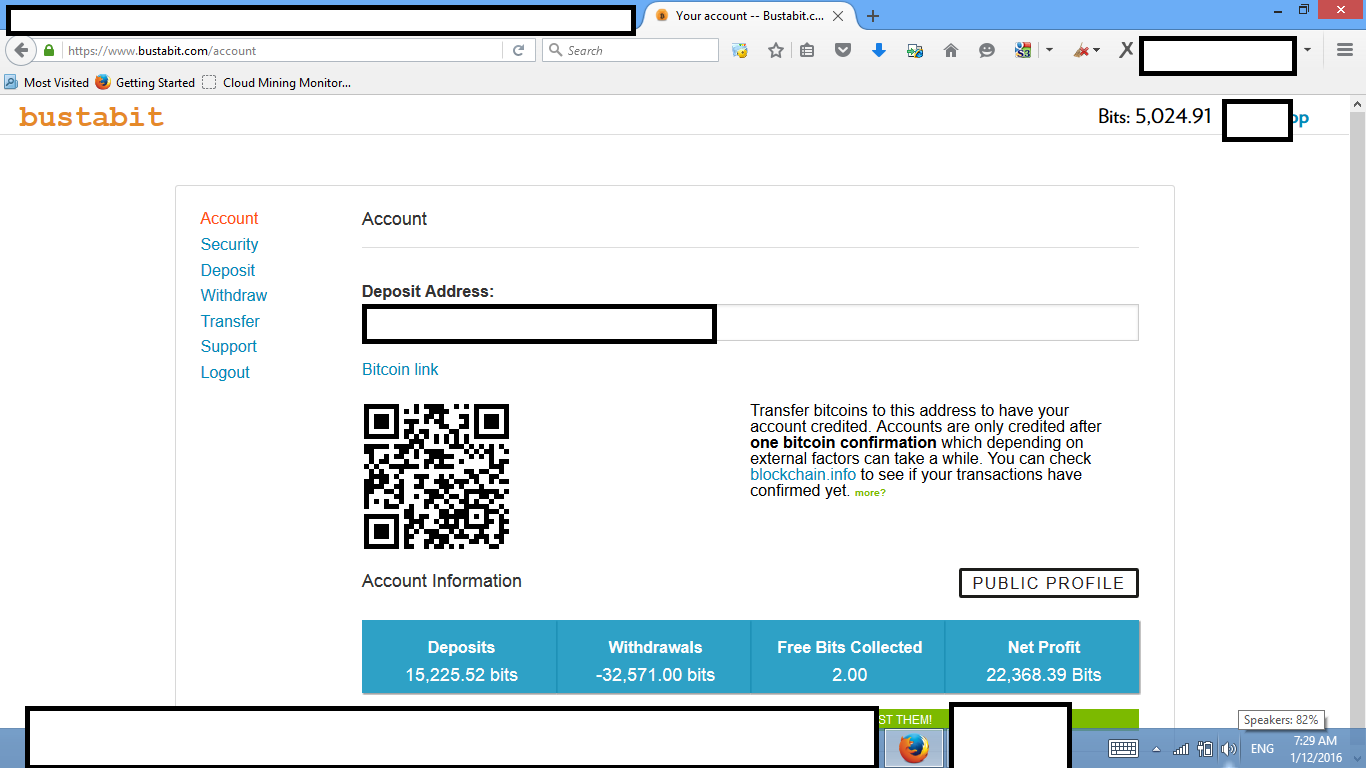Click the green arrow page sync icon
Screen dimensions: 1366x768
915,50
